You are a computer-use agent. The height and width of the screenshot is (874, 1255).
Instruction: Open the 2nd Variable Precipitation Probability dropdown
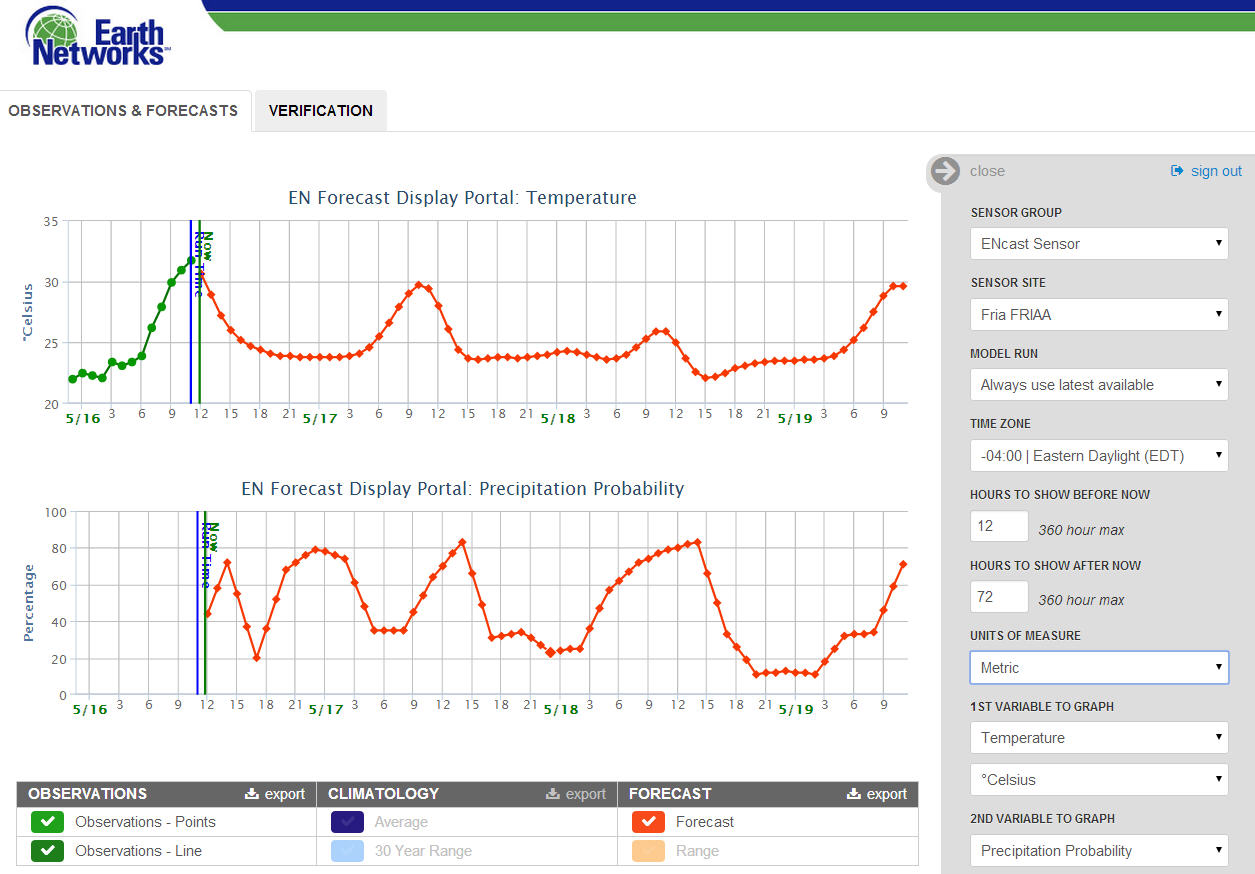pyautogui.click(x=1099, y=850)
